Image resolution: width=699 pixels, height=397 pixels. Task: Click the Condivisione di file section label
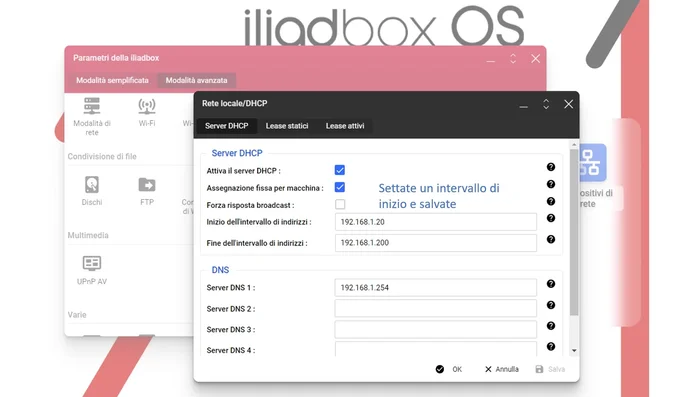point(102,156)
